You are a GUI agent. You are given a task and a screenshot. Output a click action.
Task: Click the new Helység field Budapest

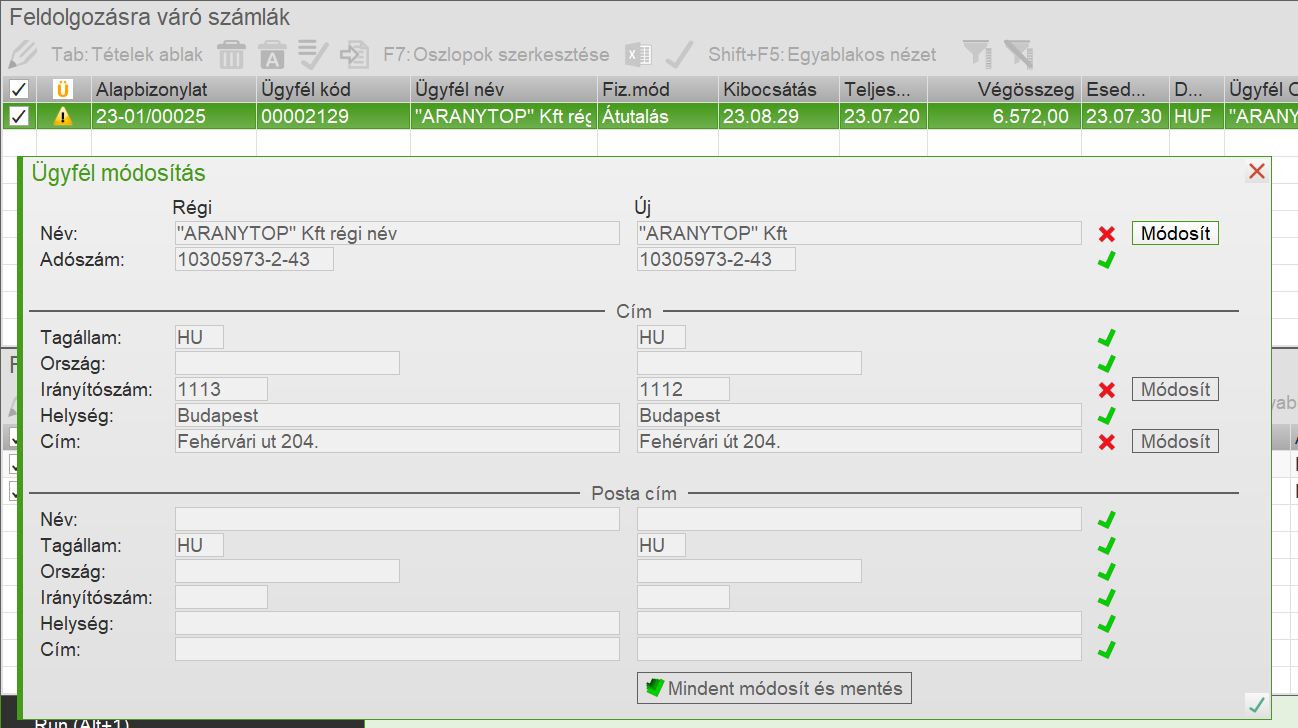point(859,415)
